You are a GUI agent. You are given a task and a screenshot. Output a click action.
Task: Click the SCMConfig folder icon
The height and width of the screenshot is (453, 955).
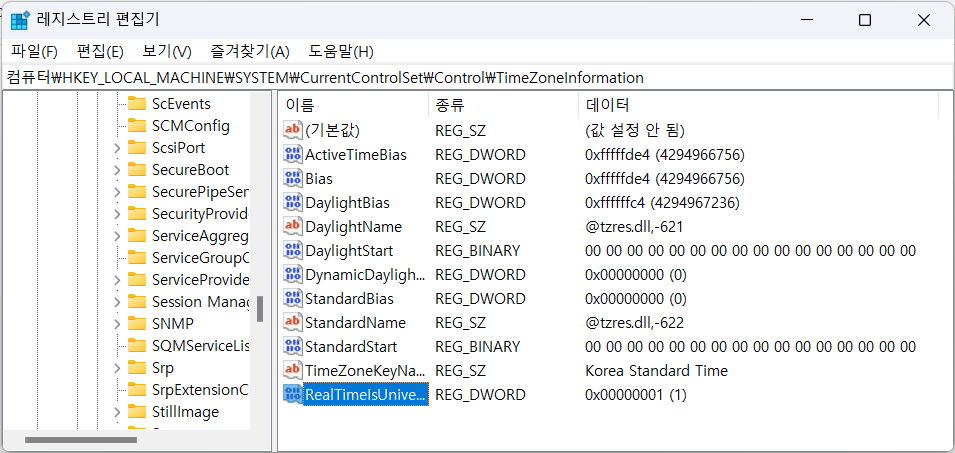coord(137,126)
